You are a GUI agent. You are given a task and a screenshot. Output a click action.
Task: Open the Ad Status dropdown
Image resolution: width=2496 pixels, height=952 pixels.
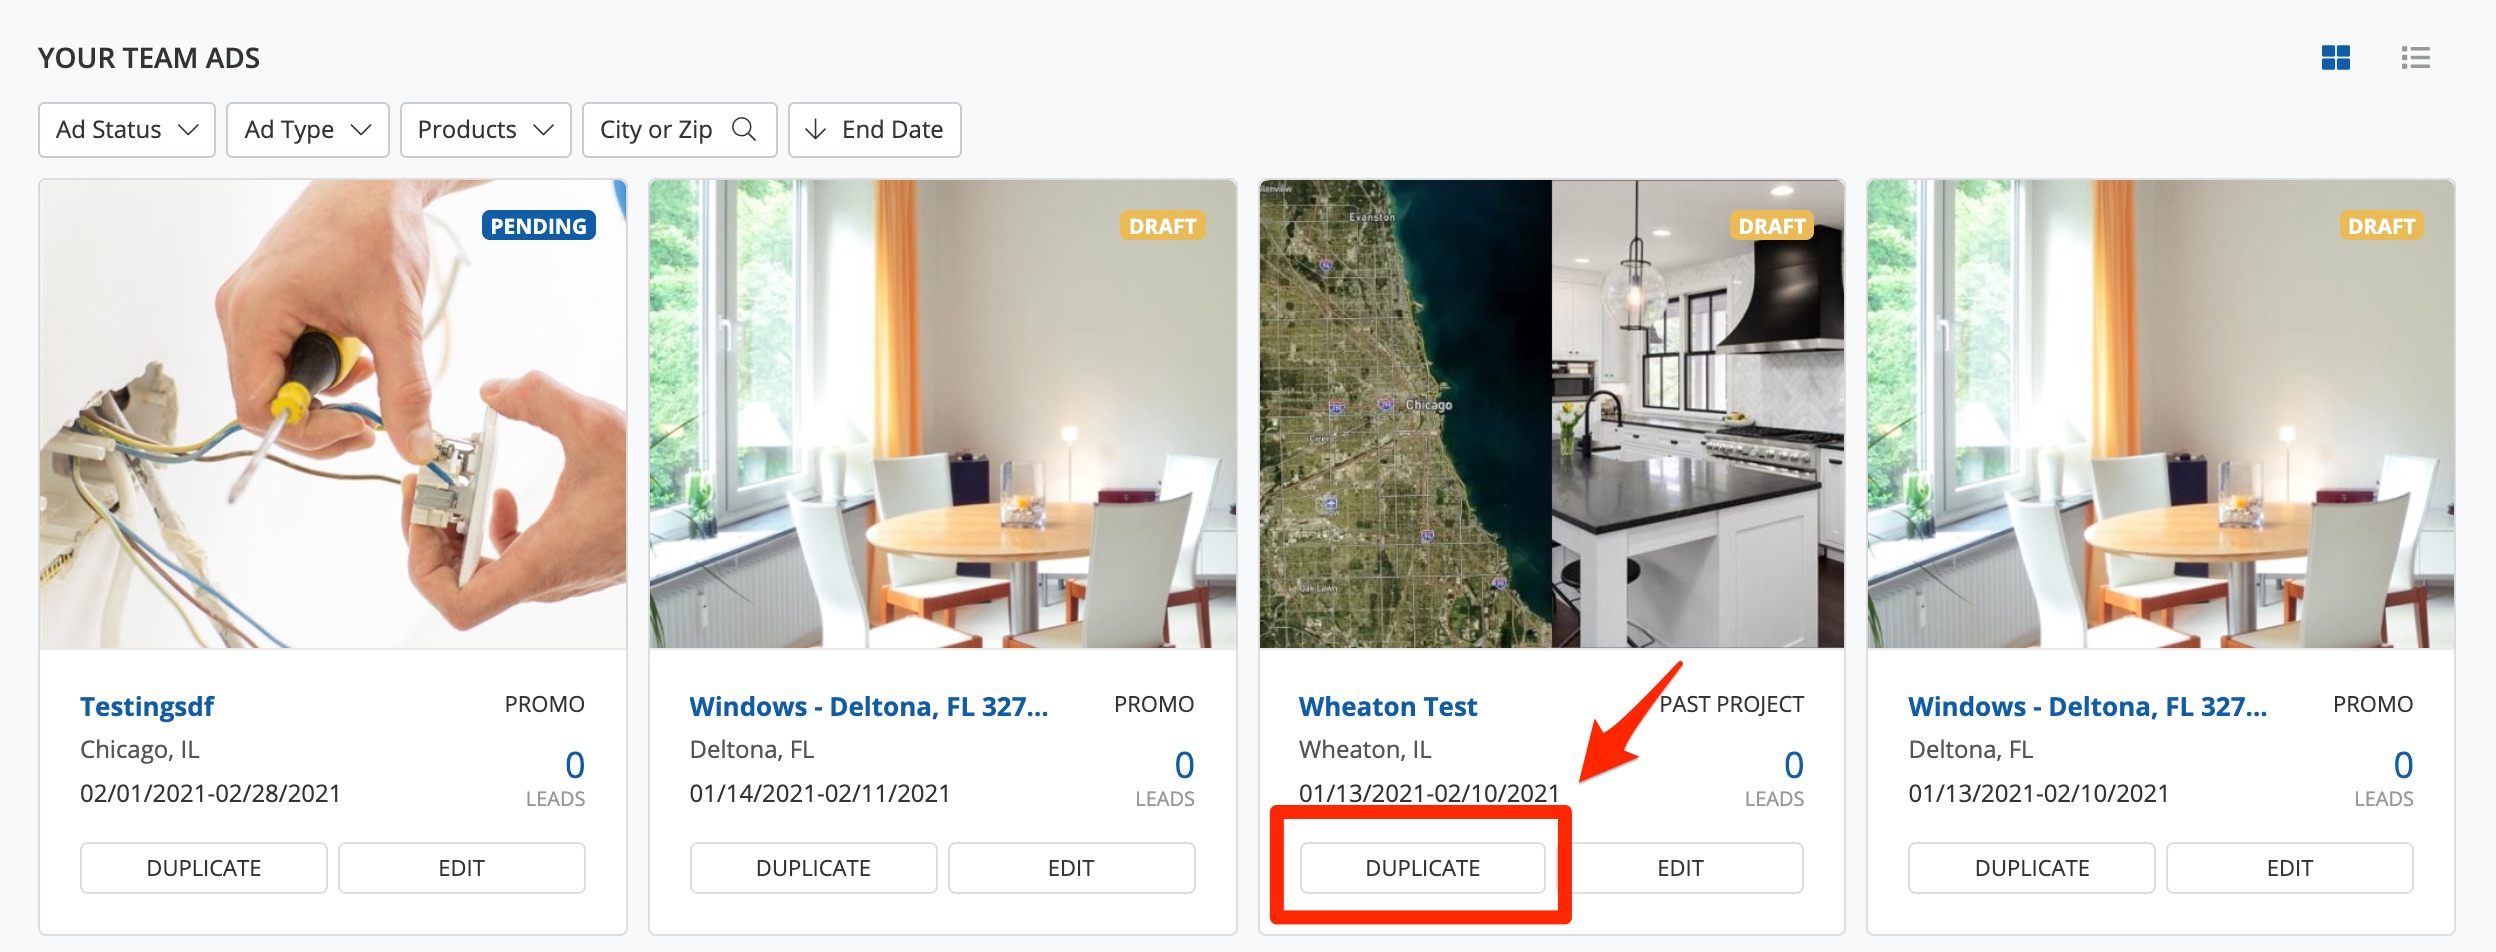pyautogui.click(x=127, y=130)
